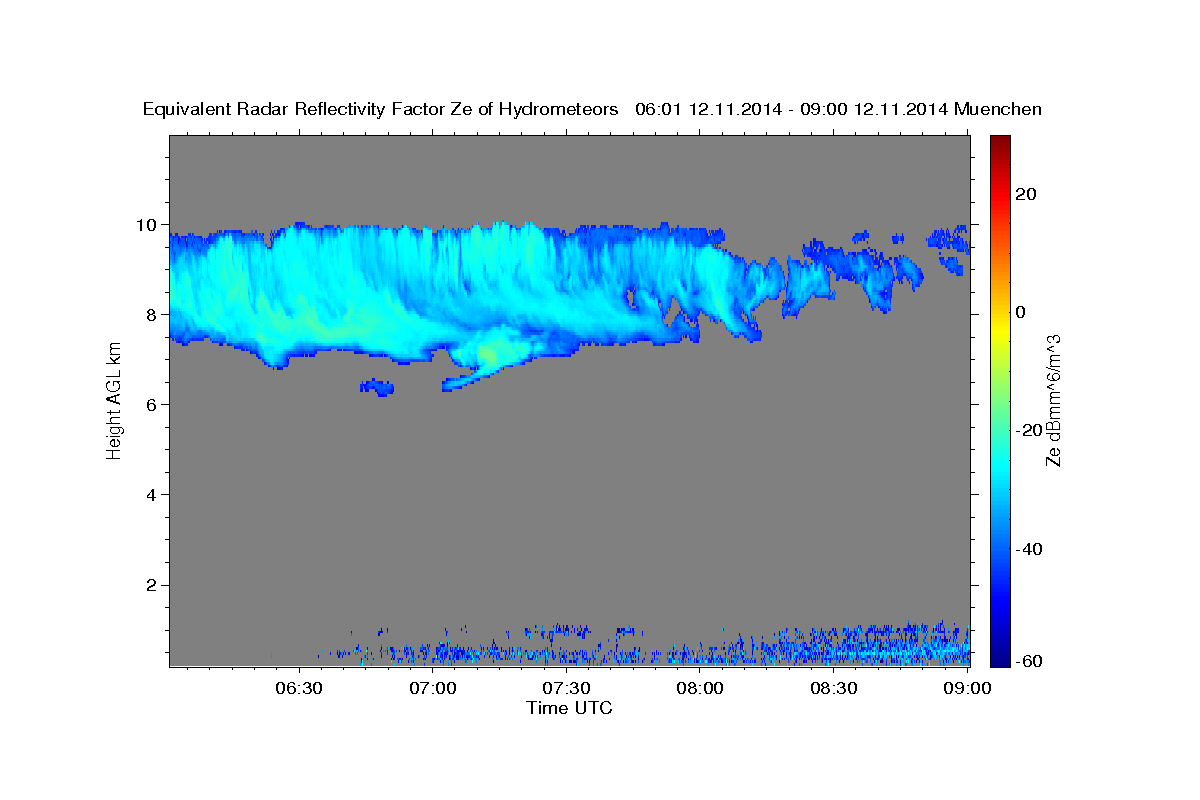Screen dimensions: 1200x800
Task: Click the dark blue bottom of the colorbar
Action: tap(1001, 655)
